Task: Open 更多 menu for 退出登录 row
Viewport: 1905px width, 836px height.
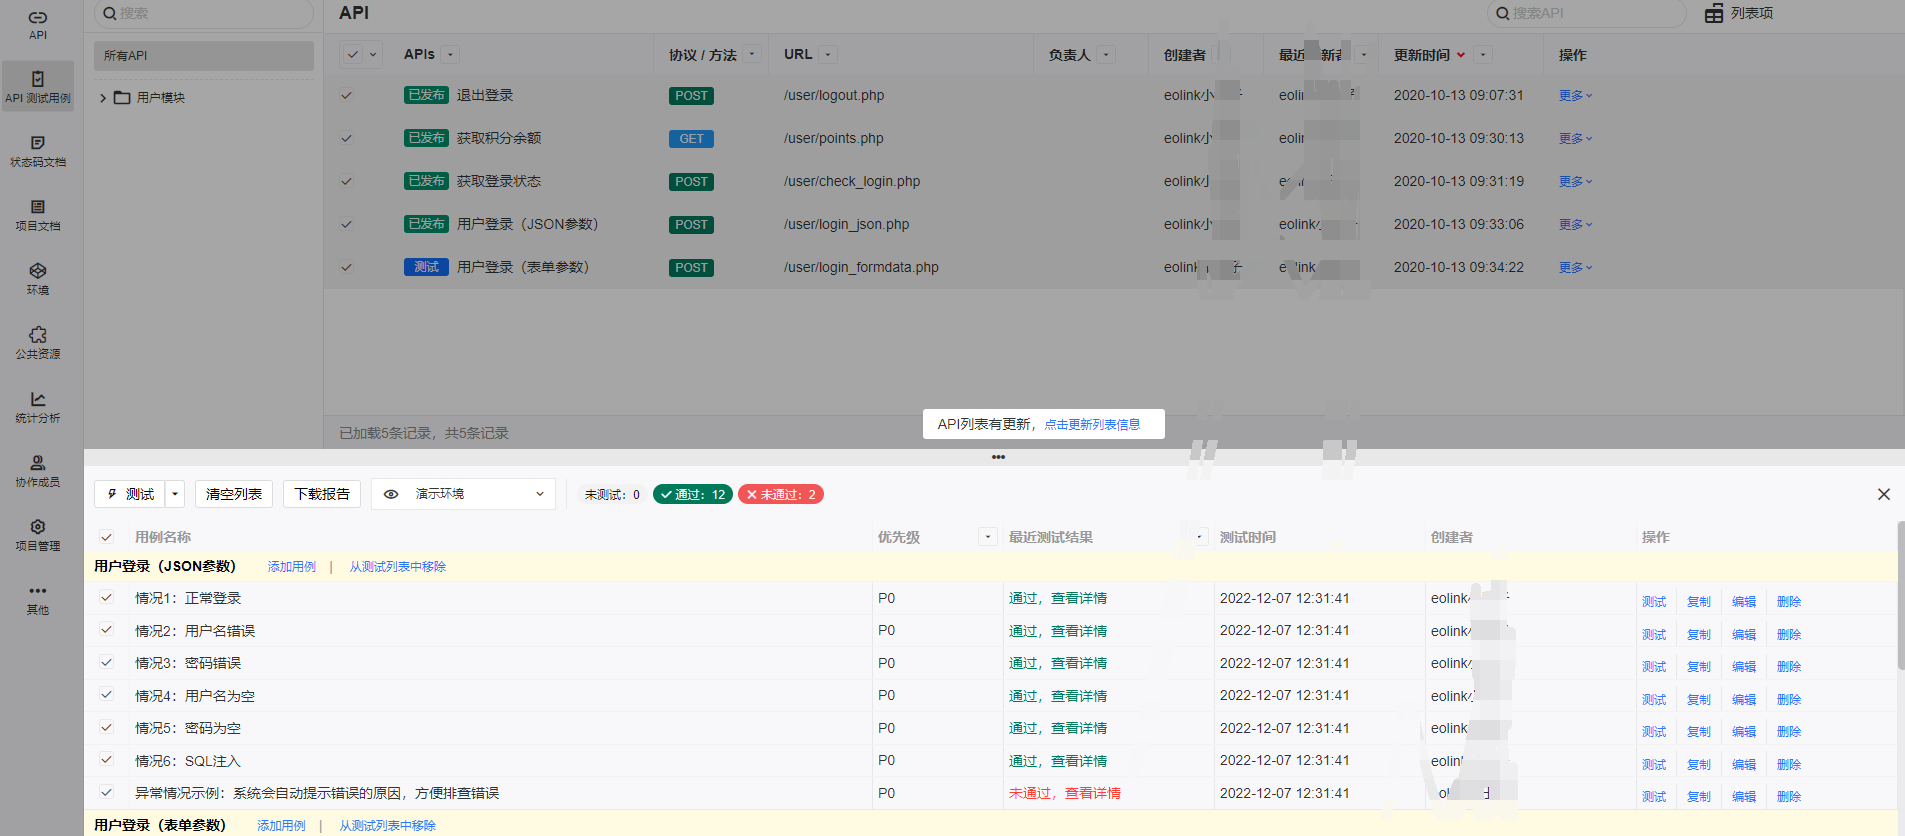Action: 1575,96
